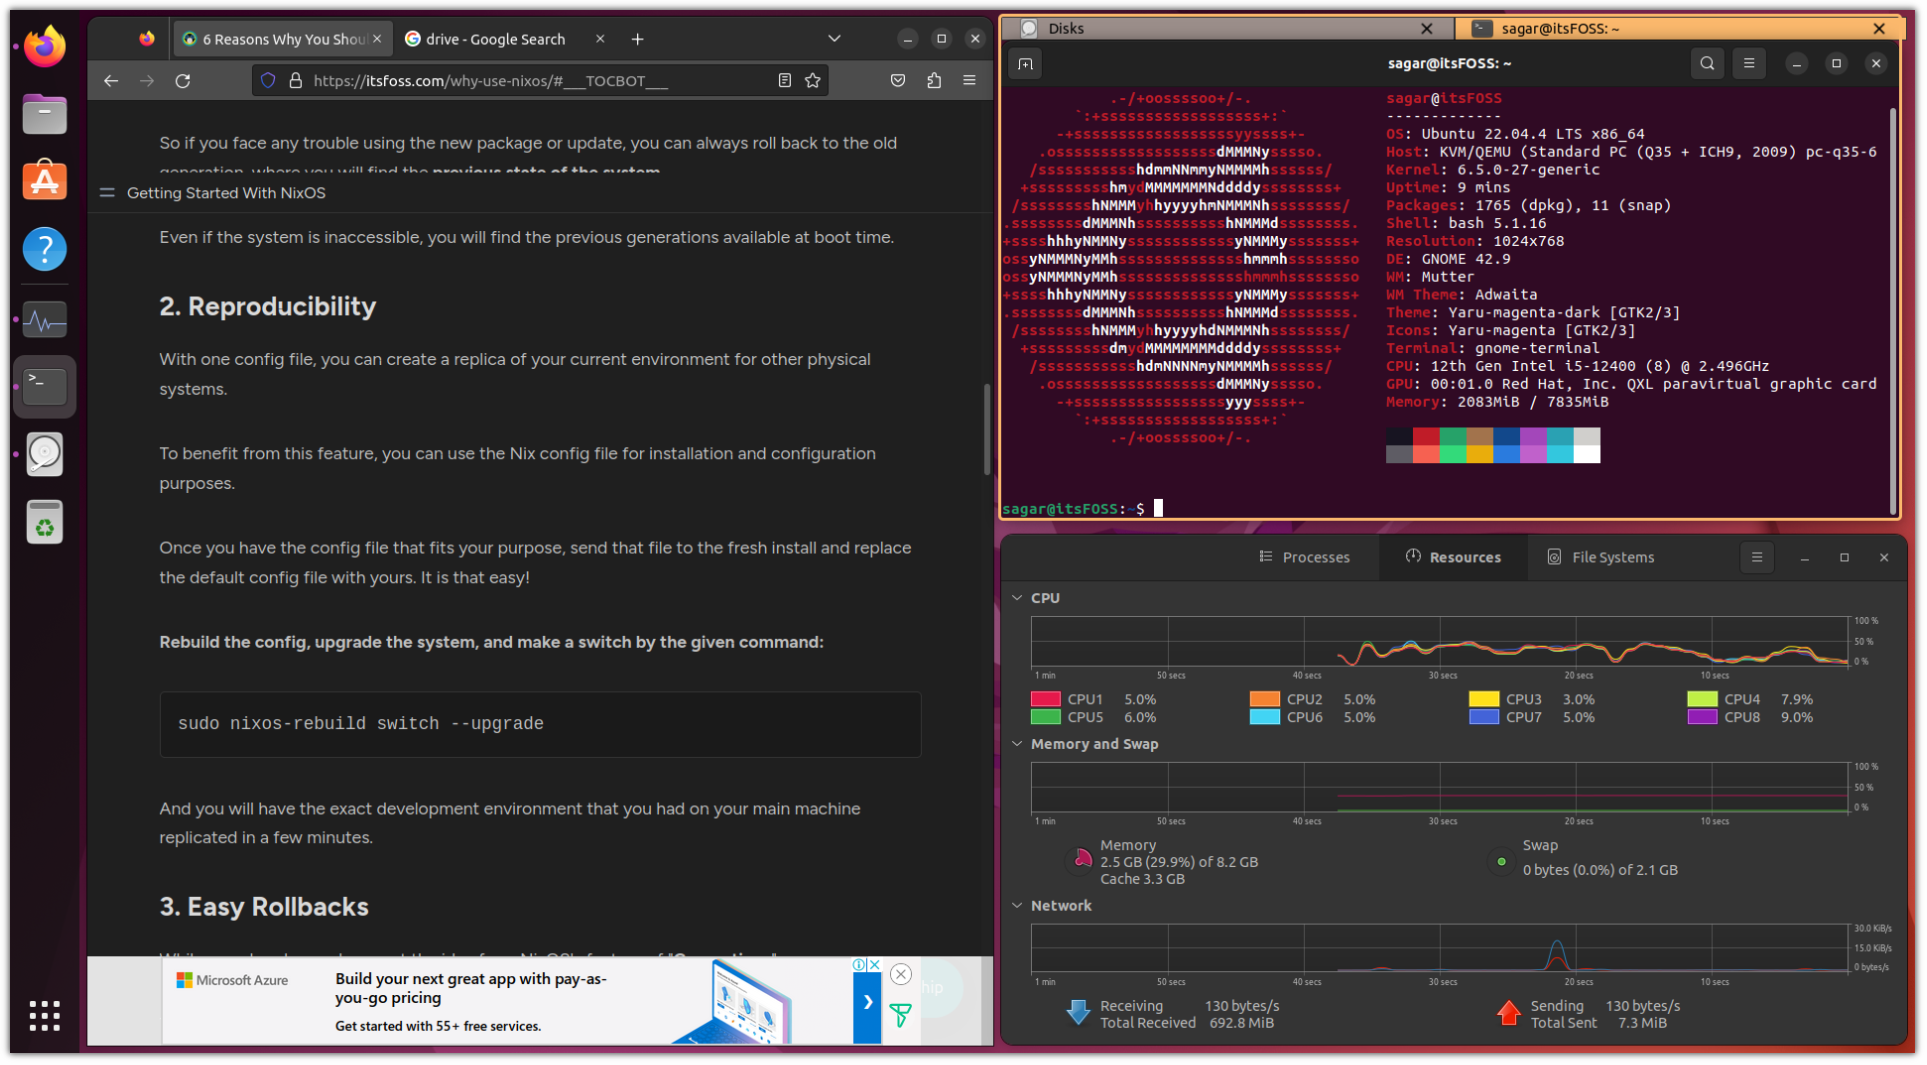Launch Ubuntu Software from the dock
Image resolution: width=1927 pixels, height=1065 pixels.
[45, 181]
